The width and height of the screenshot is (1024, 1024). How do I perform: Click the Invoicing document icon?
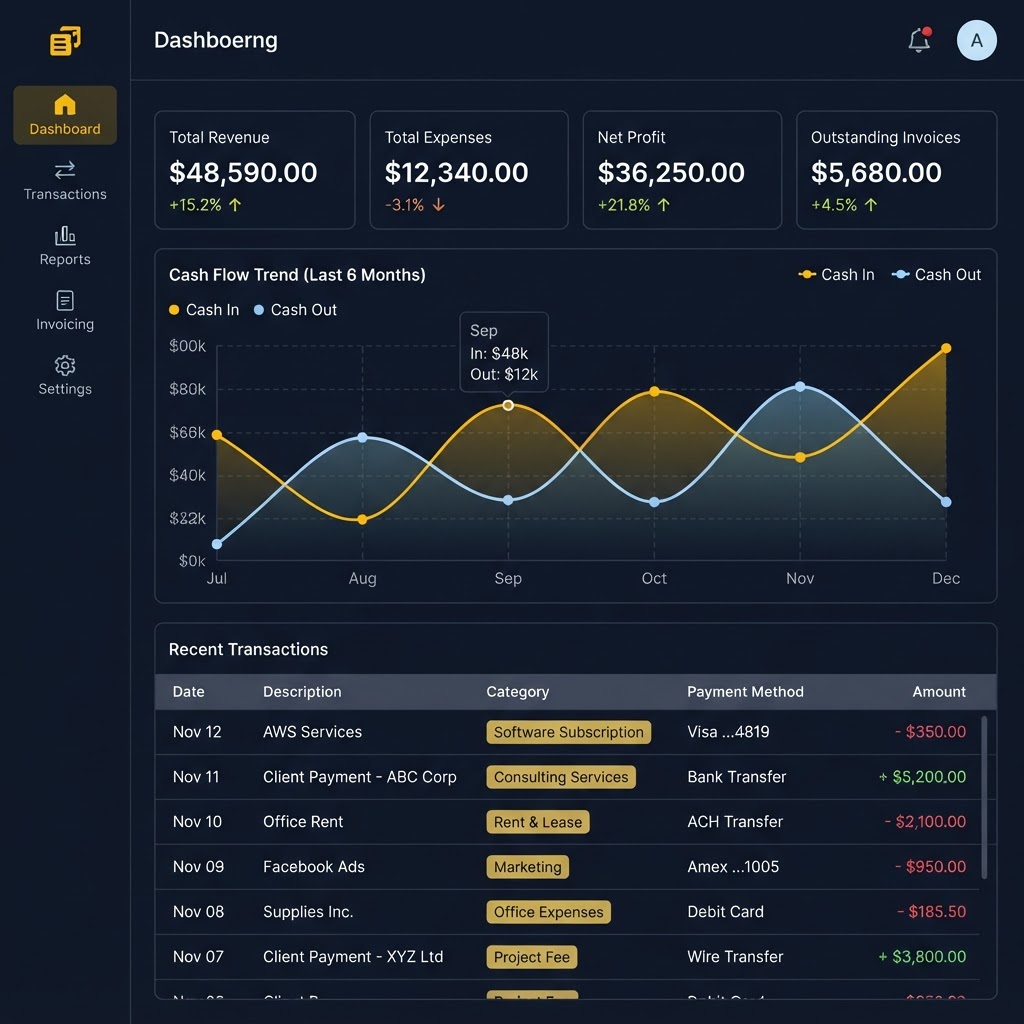click(x=65, y=300)
